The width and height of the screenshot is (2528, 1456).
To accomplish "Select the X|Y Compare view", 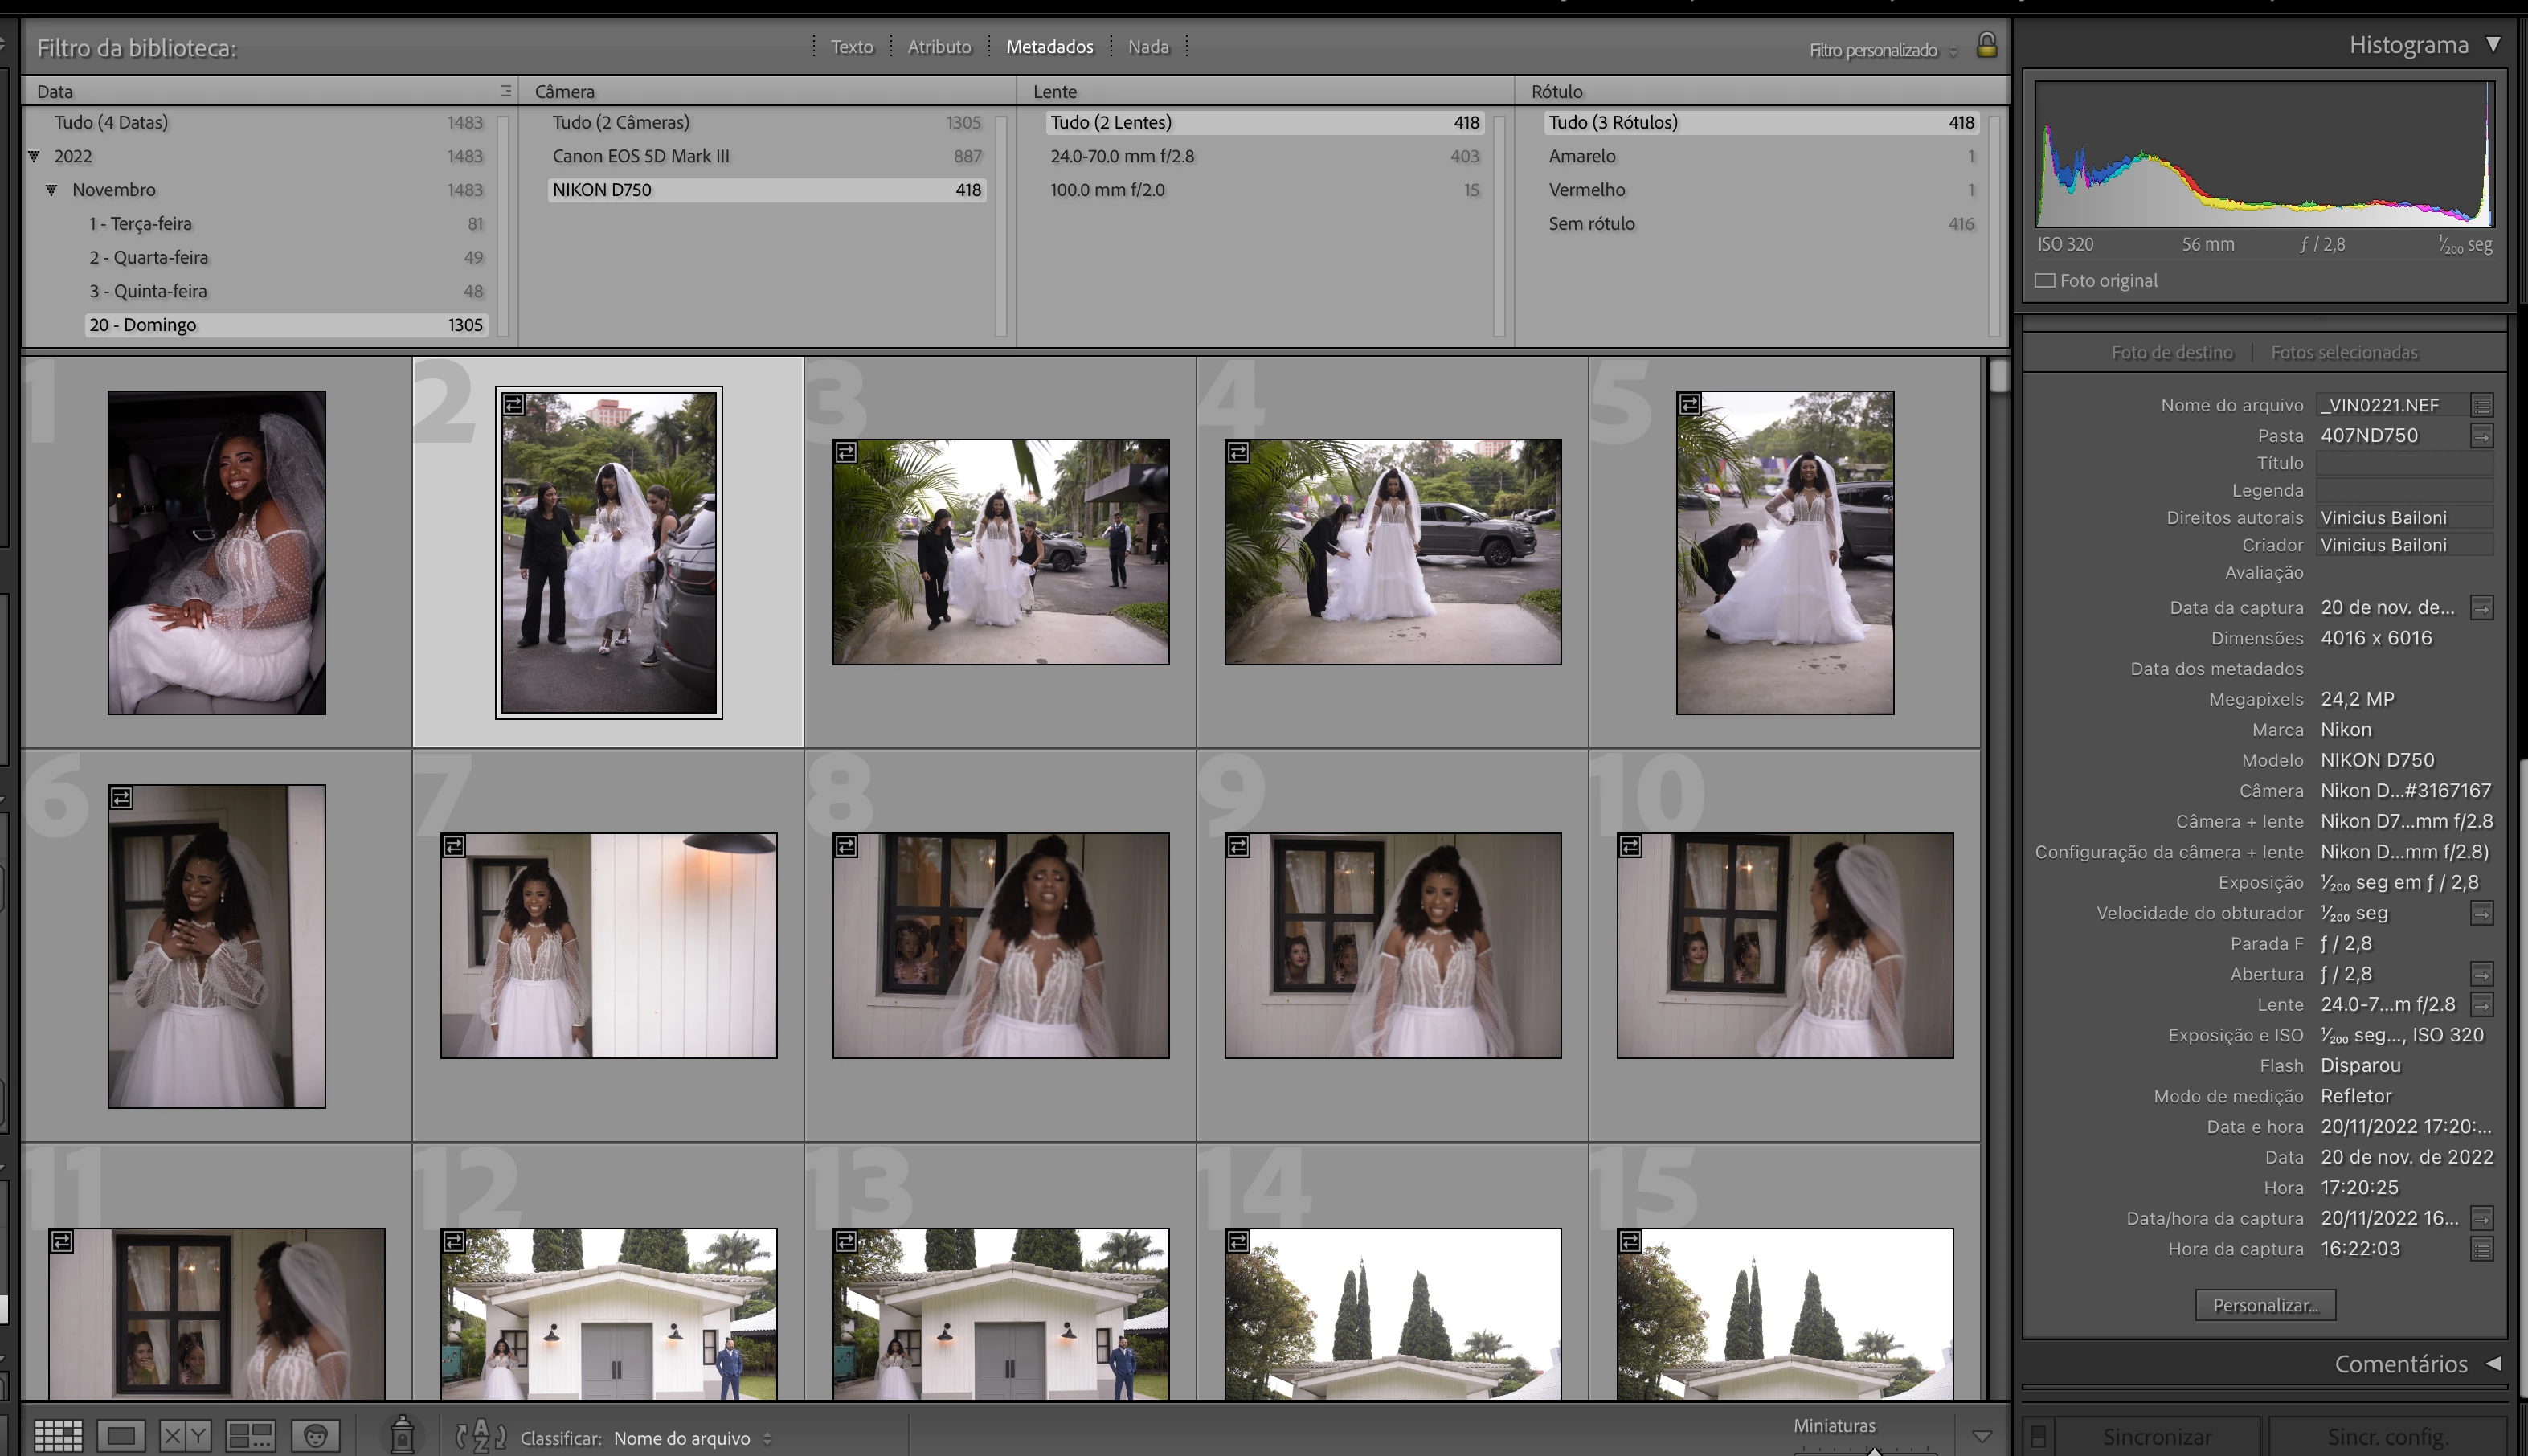I will coord(185,1437).
